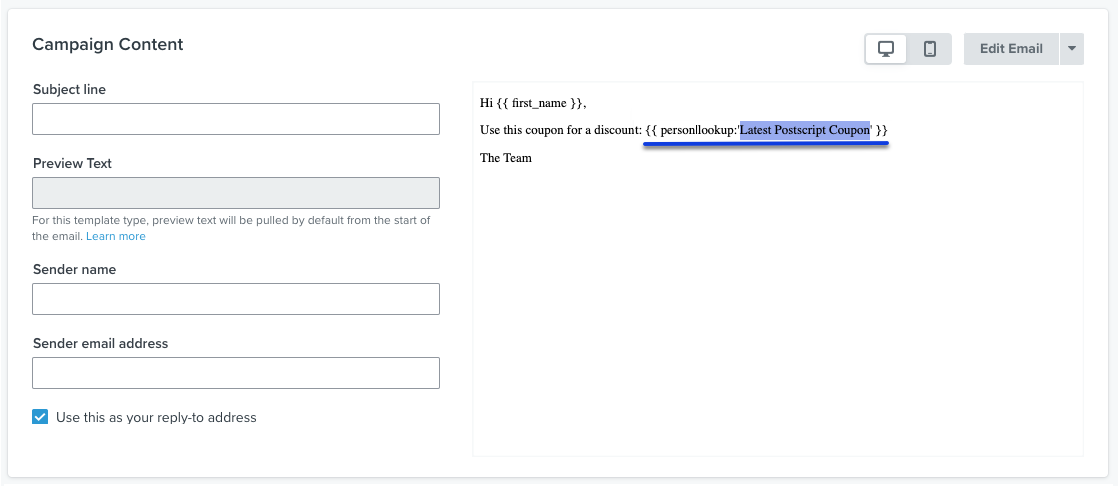
Task: Switch to mobile preview mode
Action: click(930, 49)
